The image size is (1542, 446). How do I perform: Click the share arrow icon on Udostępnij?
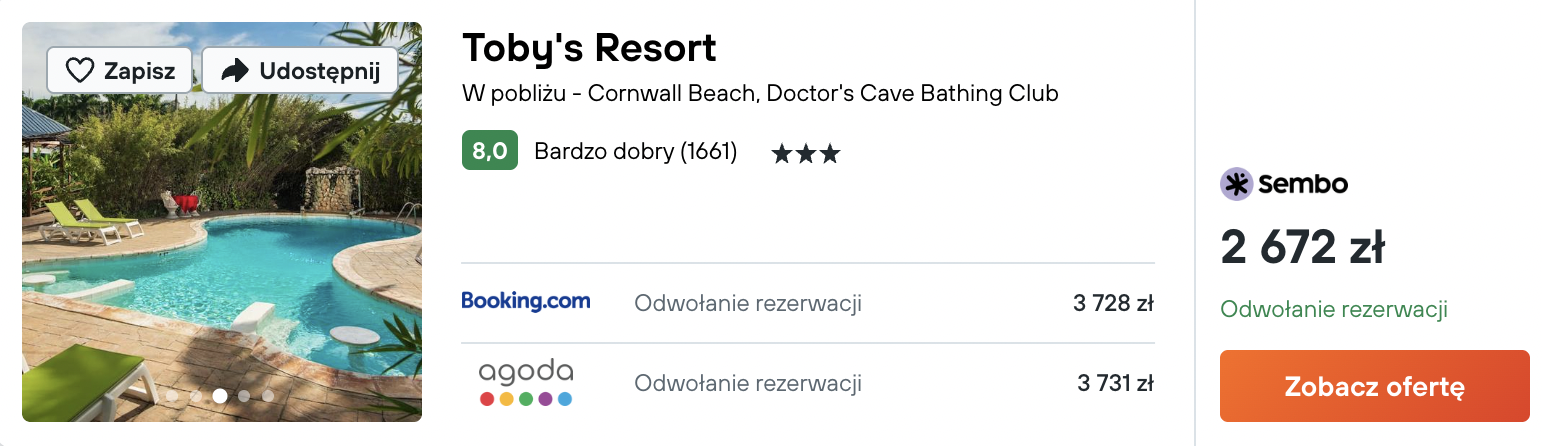(x=234, y=71)
